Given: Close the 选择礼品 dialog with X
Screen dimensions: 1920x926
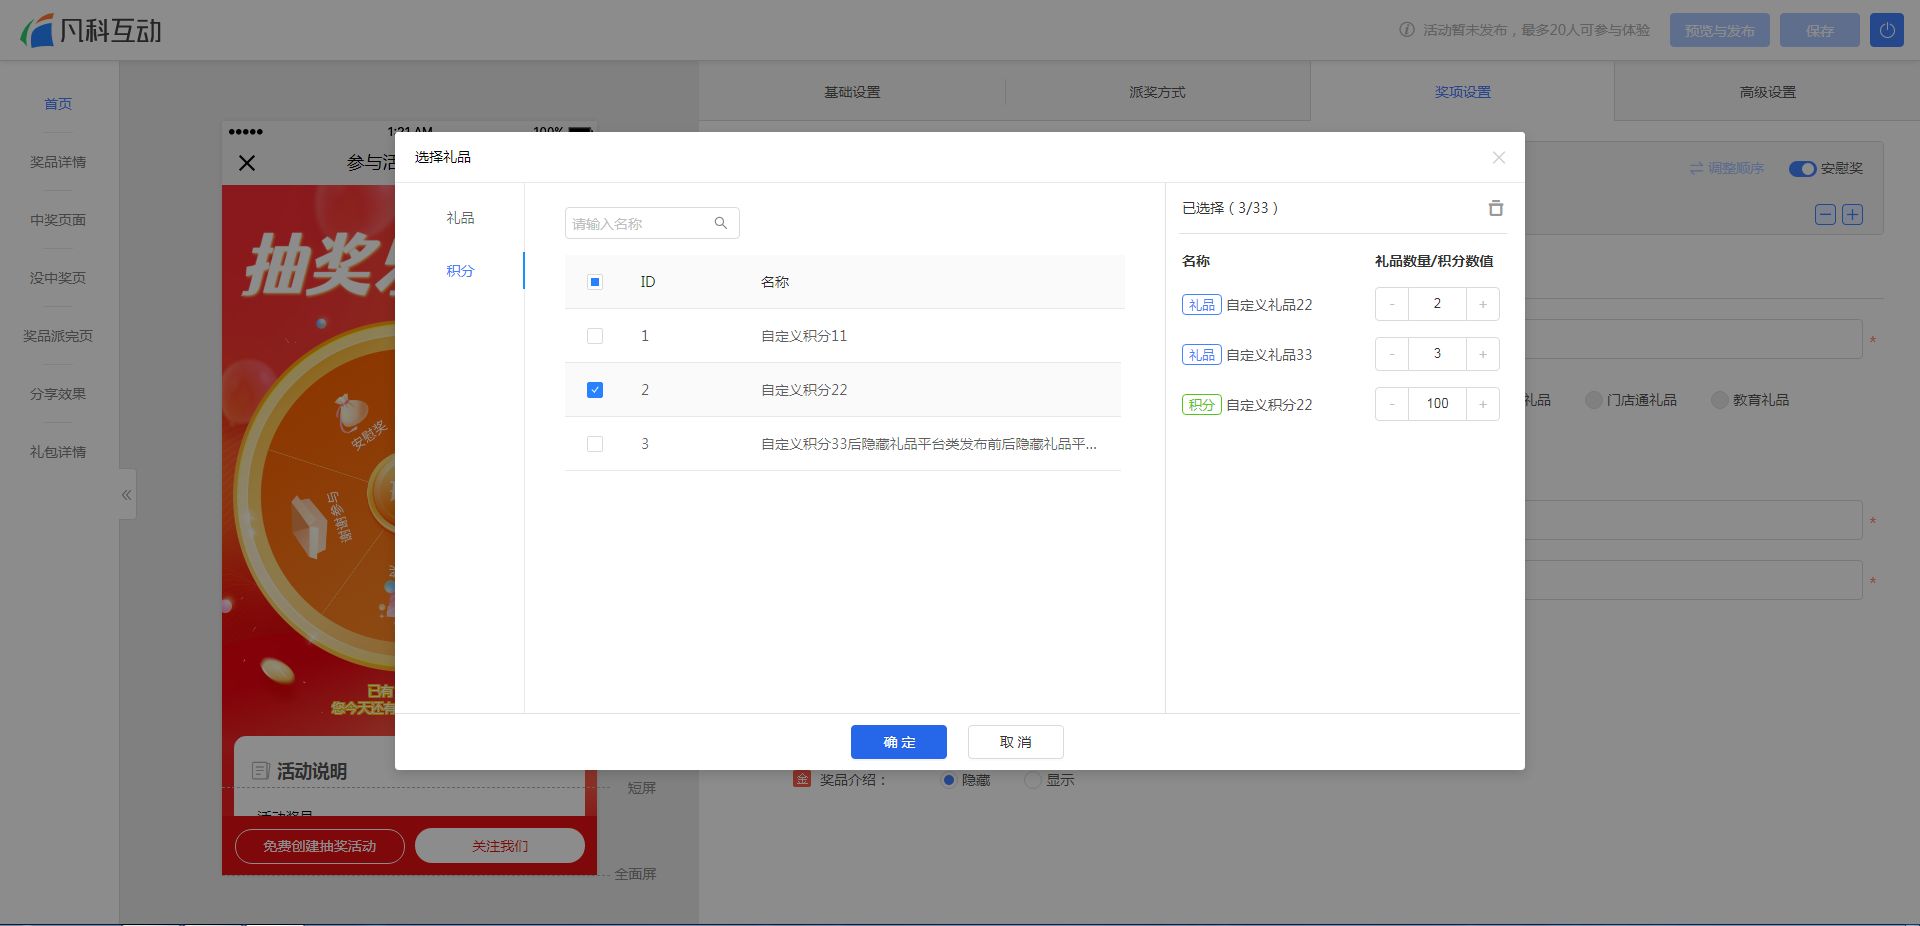Looking at the screenshot, I should (x=1498, y=157).
